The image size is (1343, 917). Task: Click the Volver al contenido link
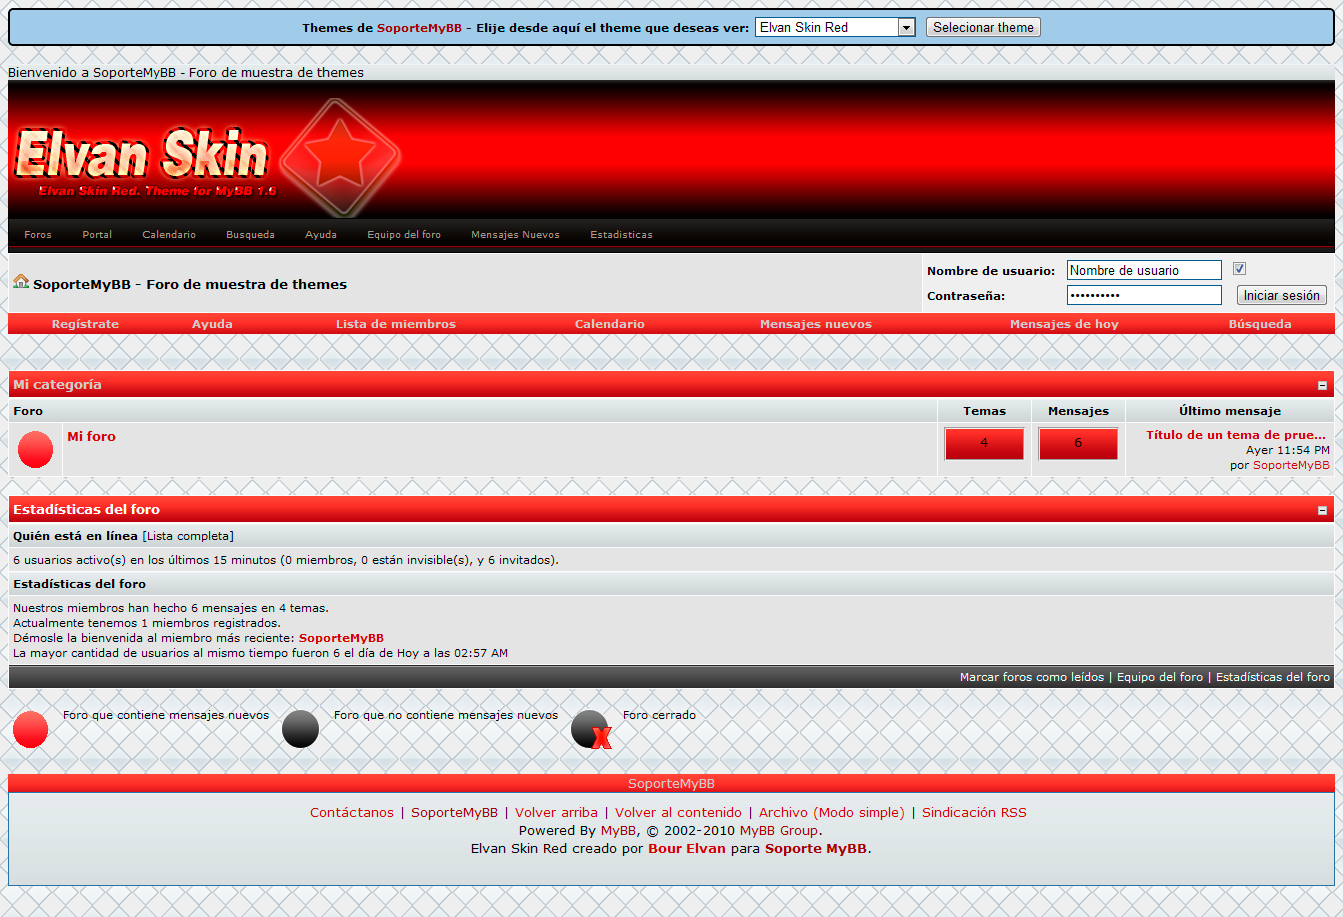pyautogui.click(x=678, y=813)
